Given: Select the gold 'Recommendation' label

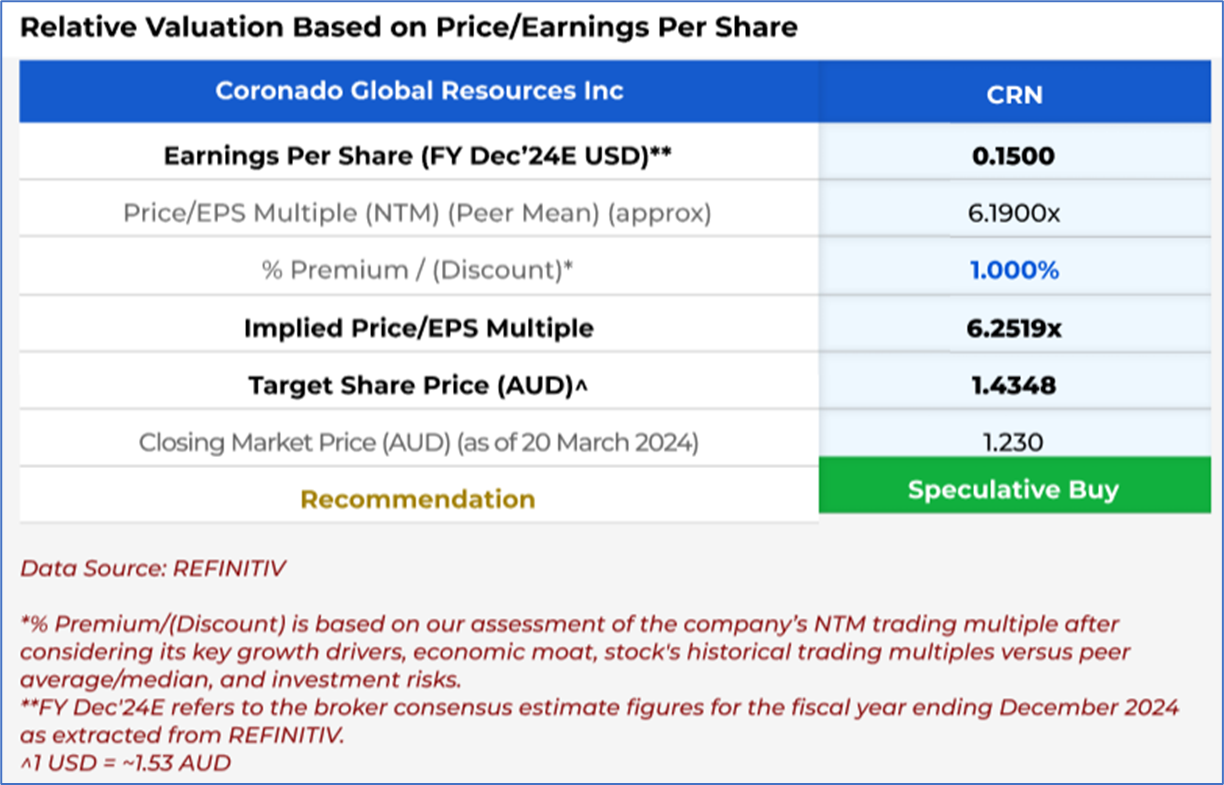Looking at the screenshot, I should point(418,499).
